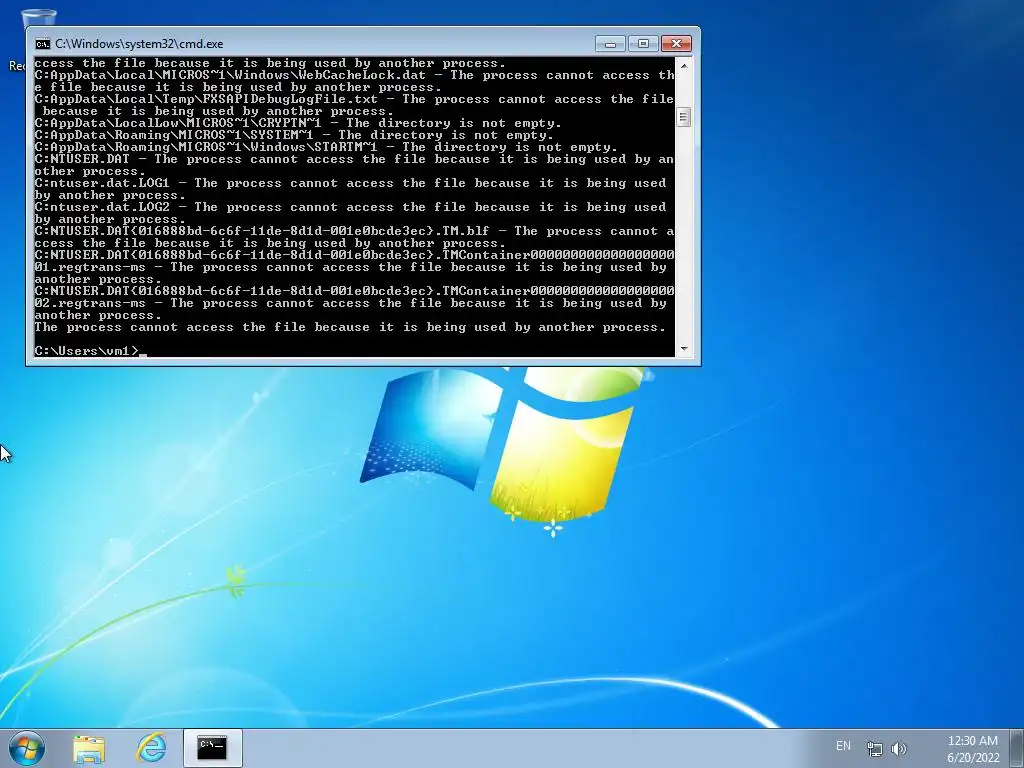Viewport: 1024px width, 768px height.
Task: Open the clock showing 12:30 AM
Action: 973,748
